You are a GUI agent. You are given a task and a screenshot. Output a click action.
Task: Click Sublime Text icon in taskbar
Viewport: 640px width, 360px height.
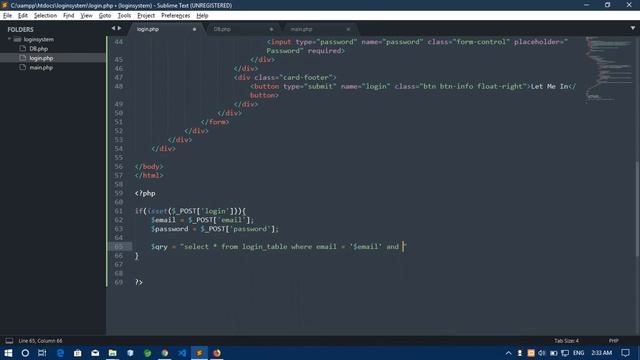point(199,353)
